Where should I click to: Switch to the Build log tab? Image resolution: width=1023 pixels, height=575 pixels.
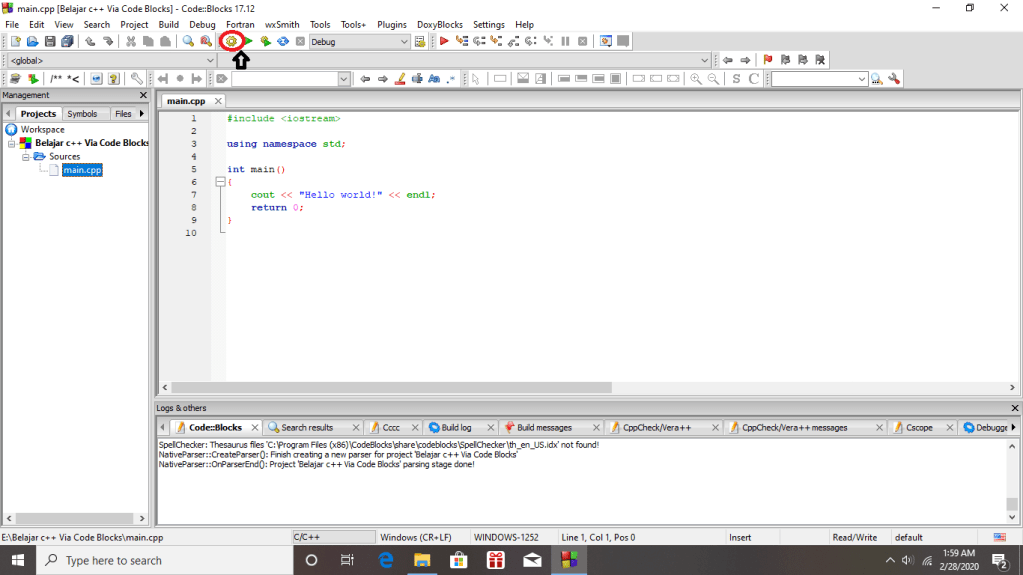coord(456,427)
